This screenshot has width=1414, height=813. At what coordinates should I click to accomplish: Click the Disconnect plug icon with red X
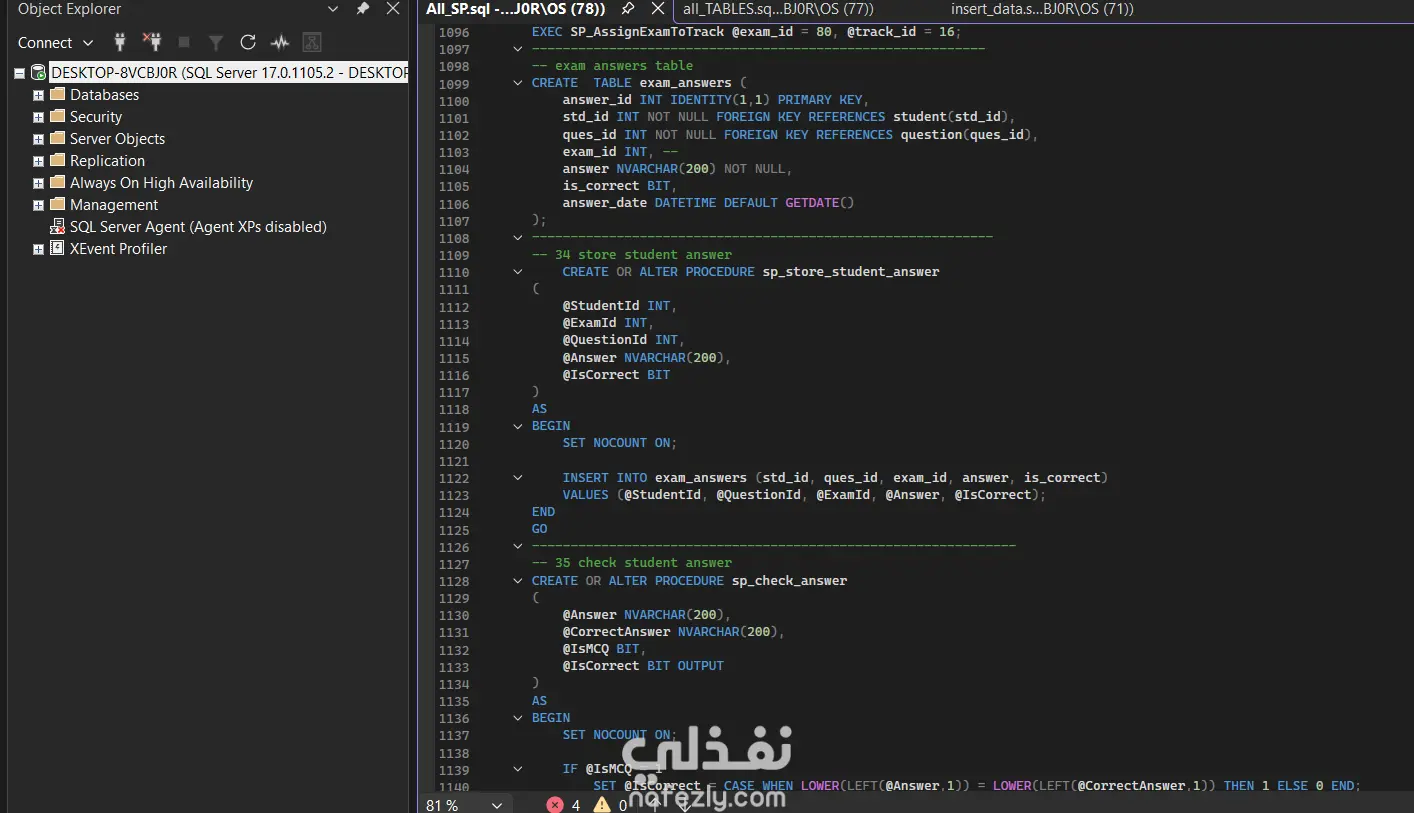click(x=152, y=42)
